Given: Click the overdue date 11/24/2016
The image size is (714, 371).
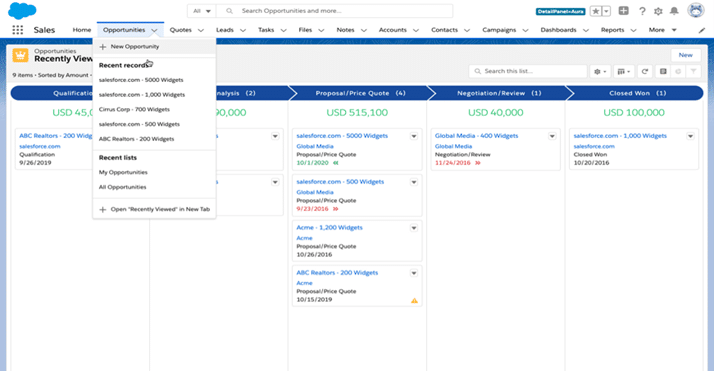Looking at the screenshot, I should [453, 163].
